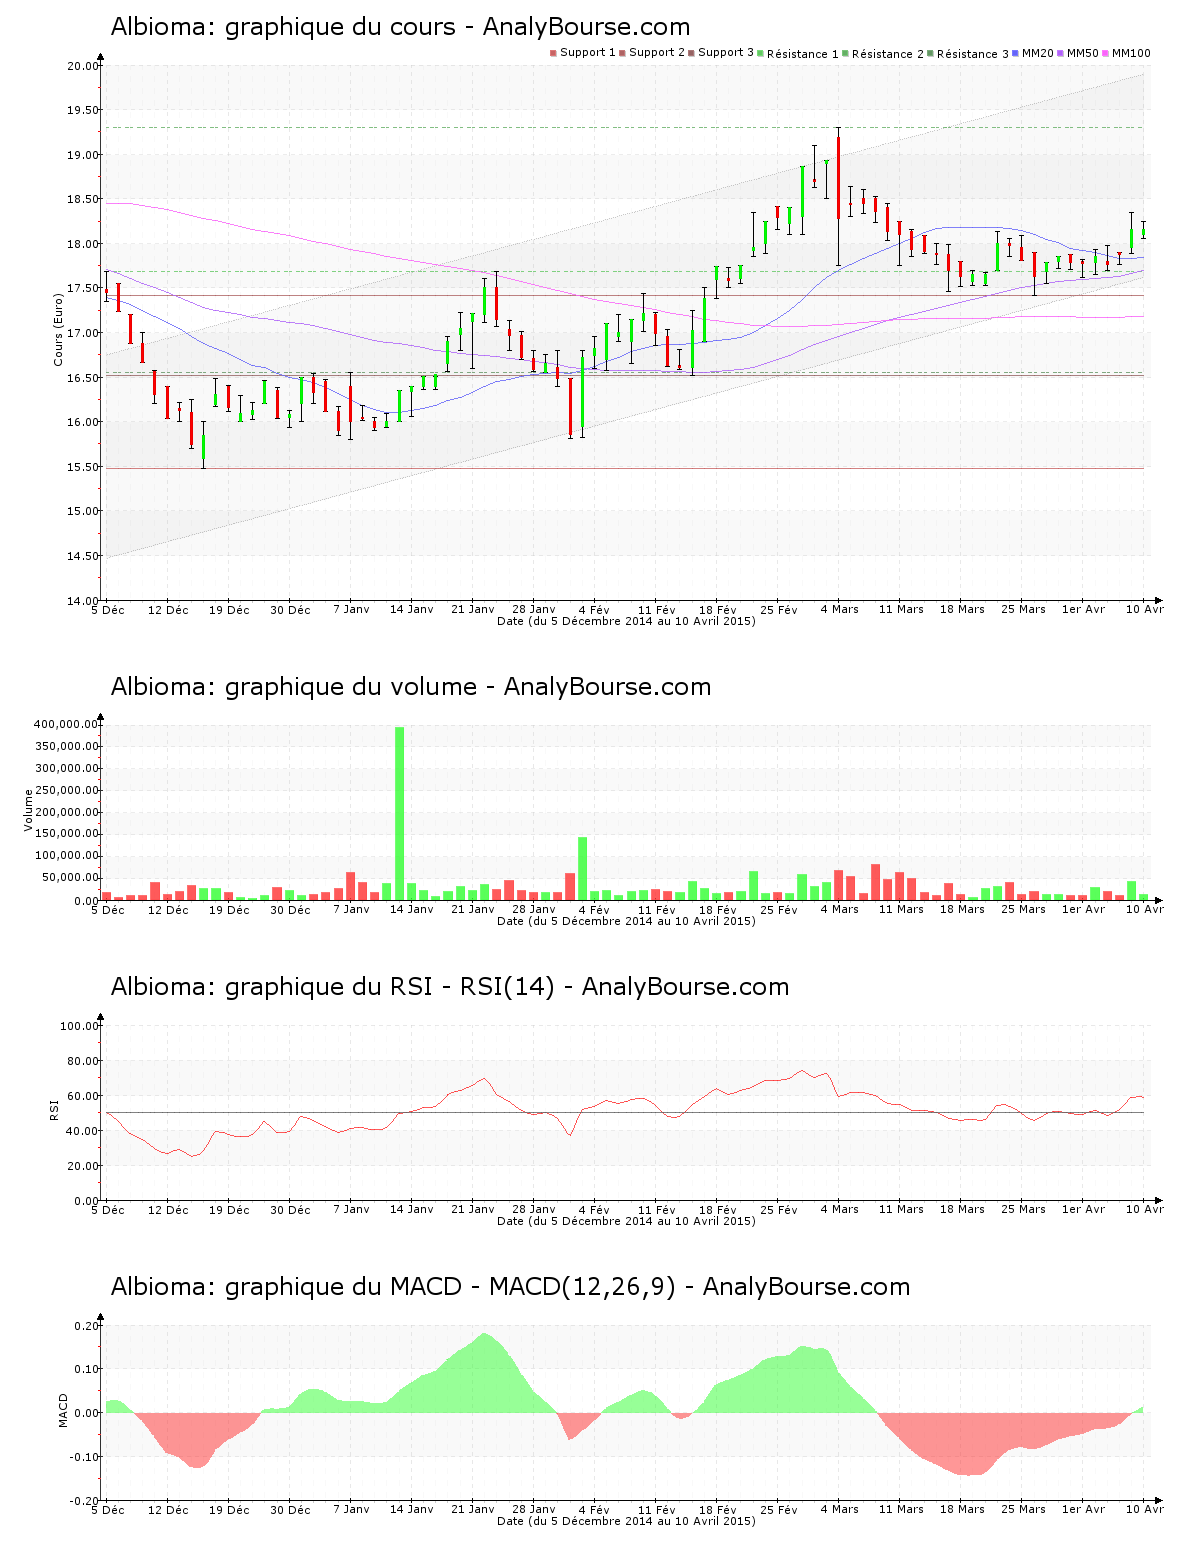Select the Support 2 legend label

click(x=657, y=53)
